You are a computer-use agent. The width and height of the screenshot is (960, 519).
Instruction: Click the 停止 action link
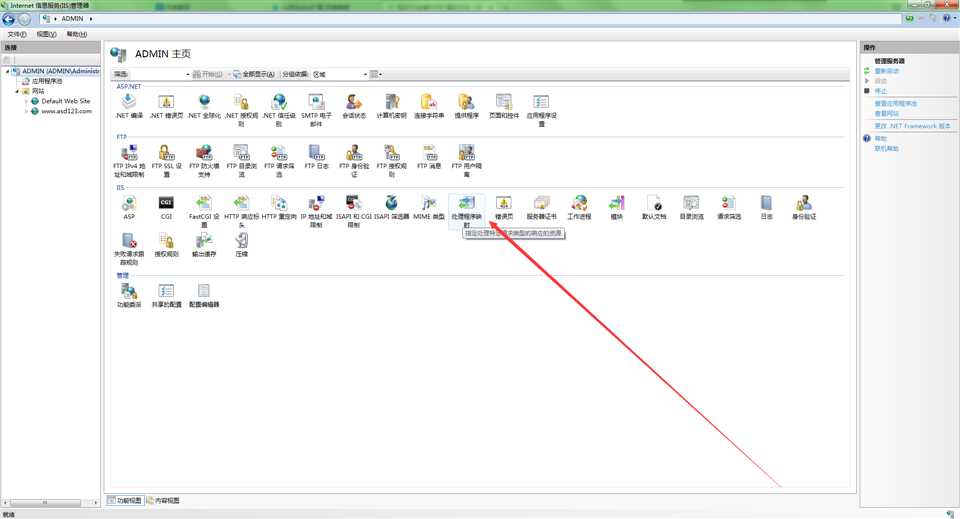click(x=880, y=91)
